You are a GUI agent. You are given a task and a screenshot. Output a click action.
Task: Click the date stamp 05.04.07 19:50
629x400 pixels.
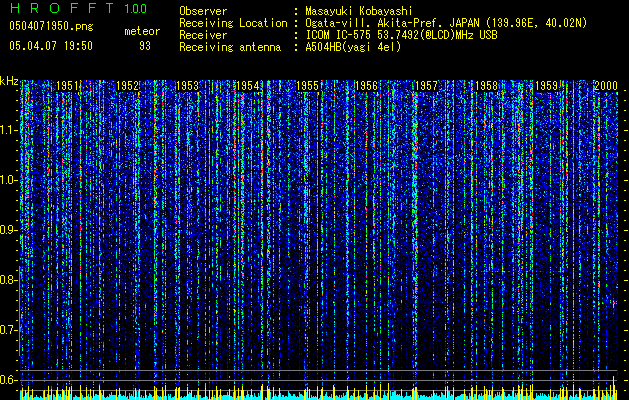(x=51, y=46)
